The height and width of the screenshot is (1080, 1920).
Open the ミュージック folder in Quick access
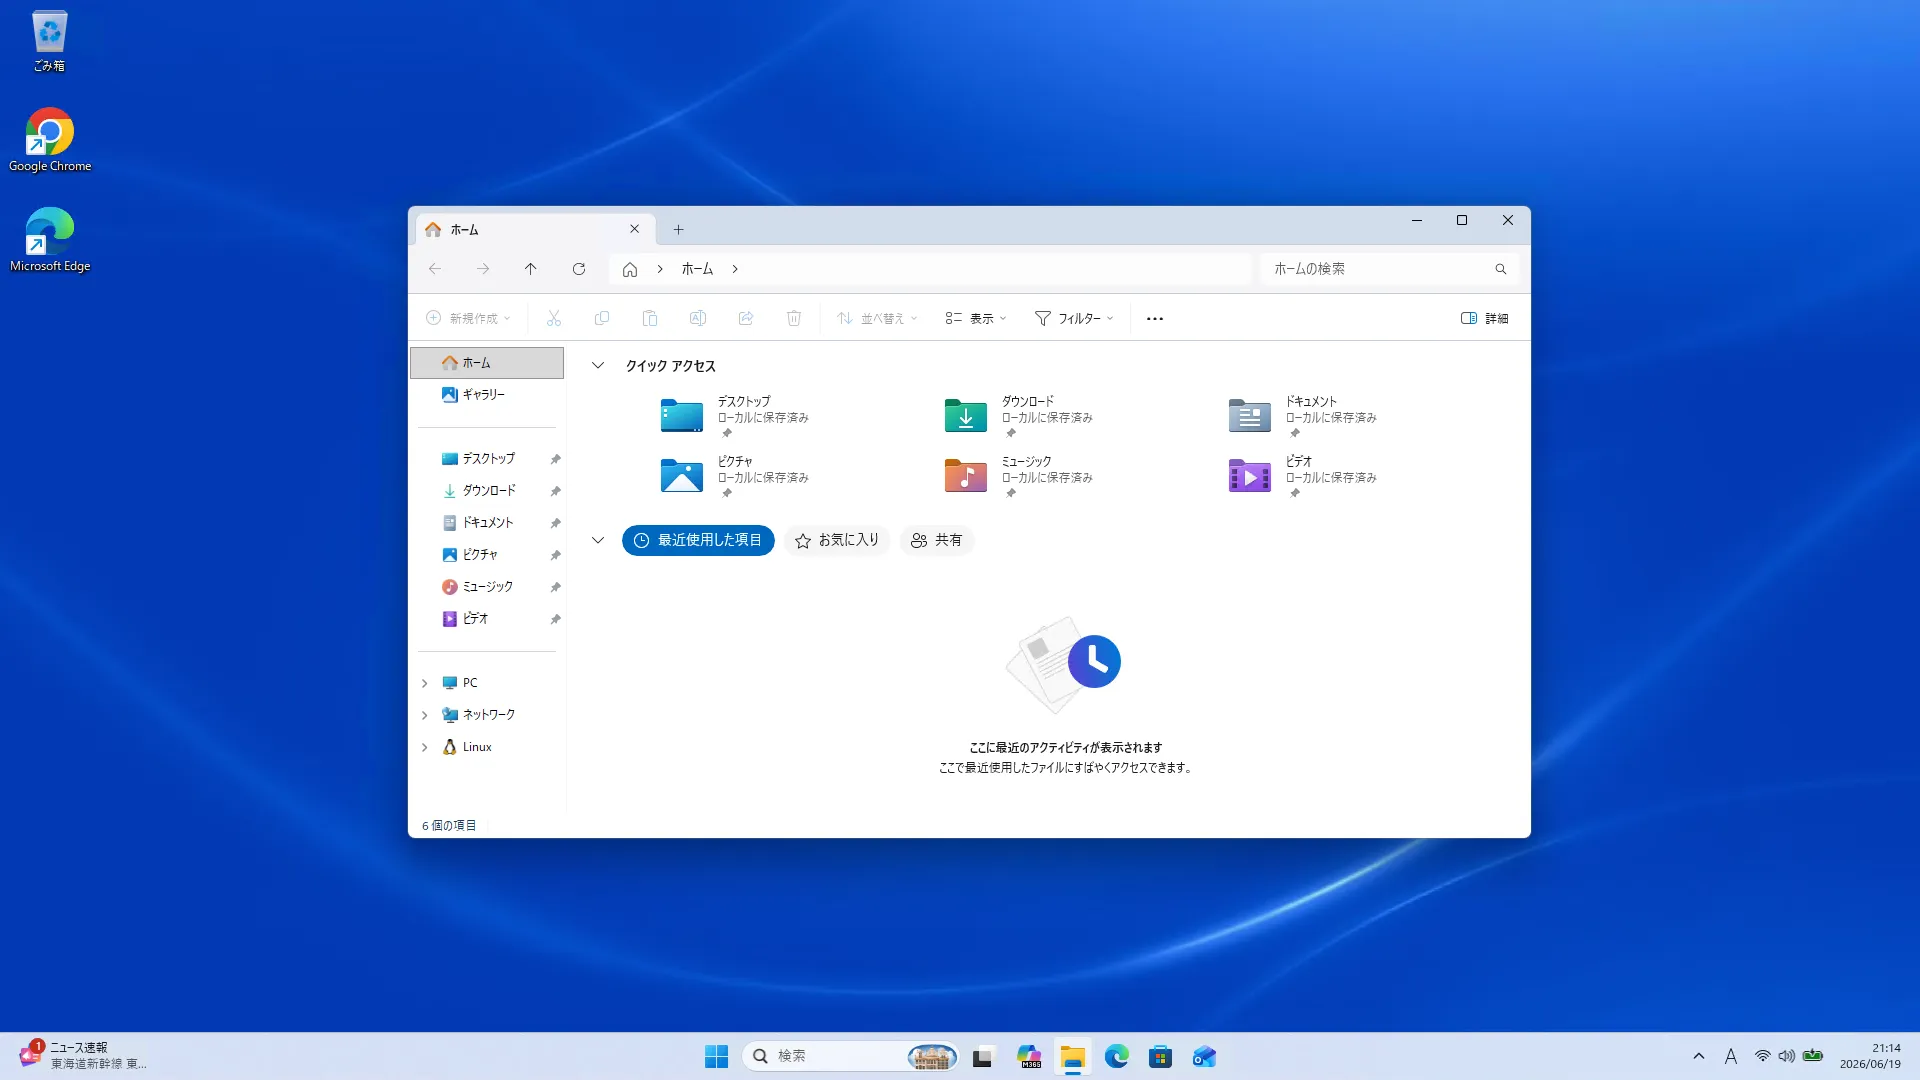[x=1018, y=476]
